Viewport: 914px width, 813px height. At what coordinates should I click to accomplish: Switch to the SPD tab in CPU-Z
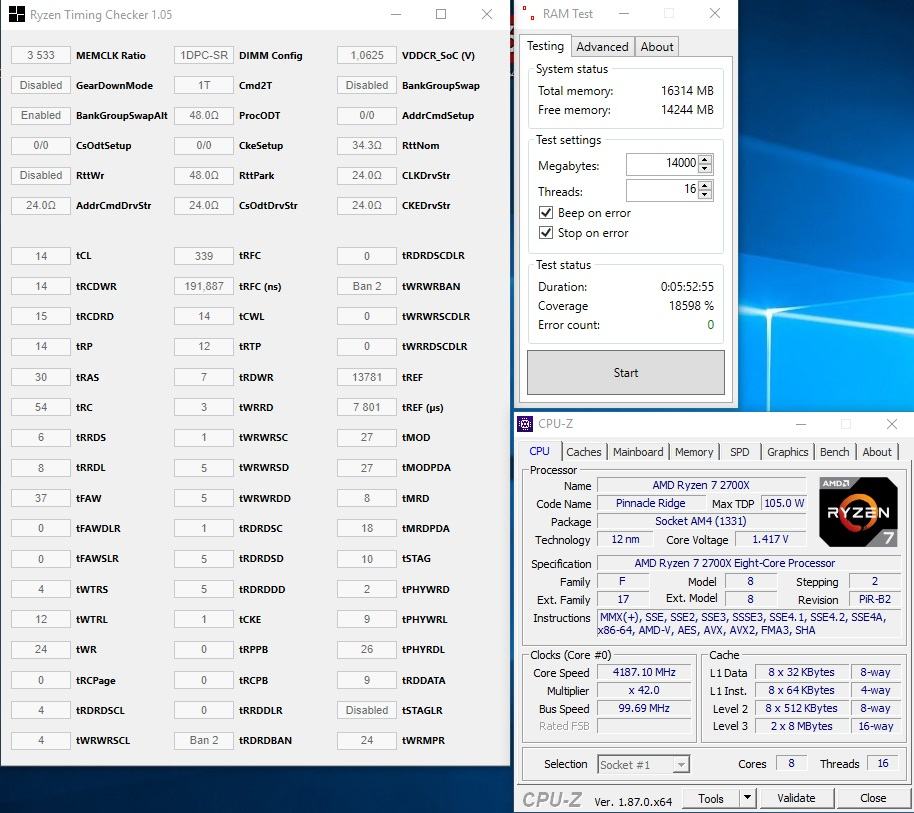tap(740, 452)
